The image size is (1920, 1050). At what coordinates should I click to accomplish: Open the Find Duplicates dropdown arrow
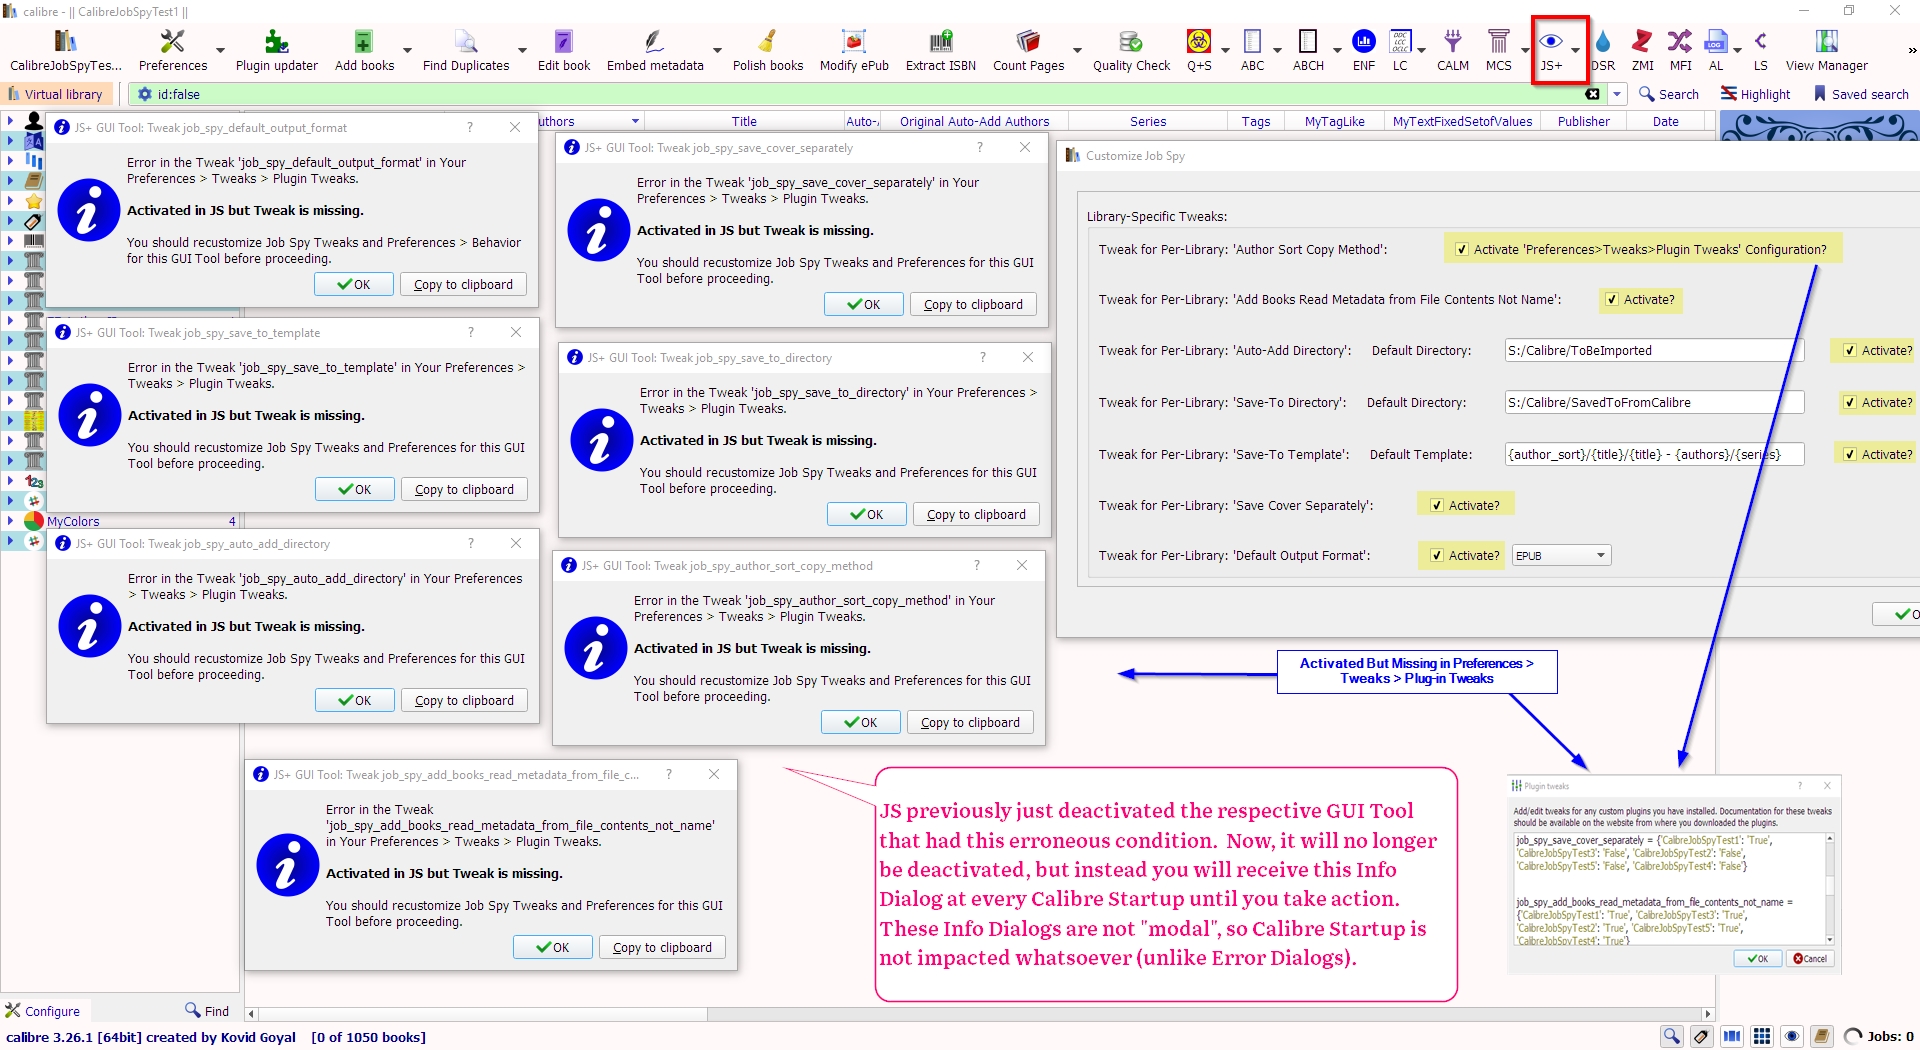point(522,50)
